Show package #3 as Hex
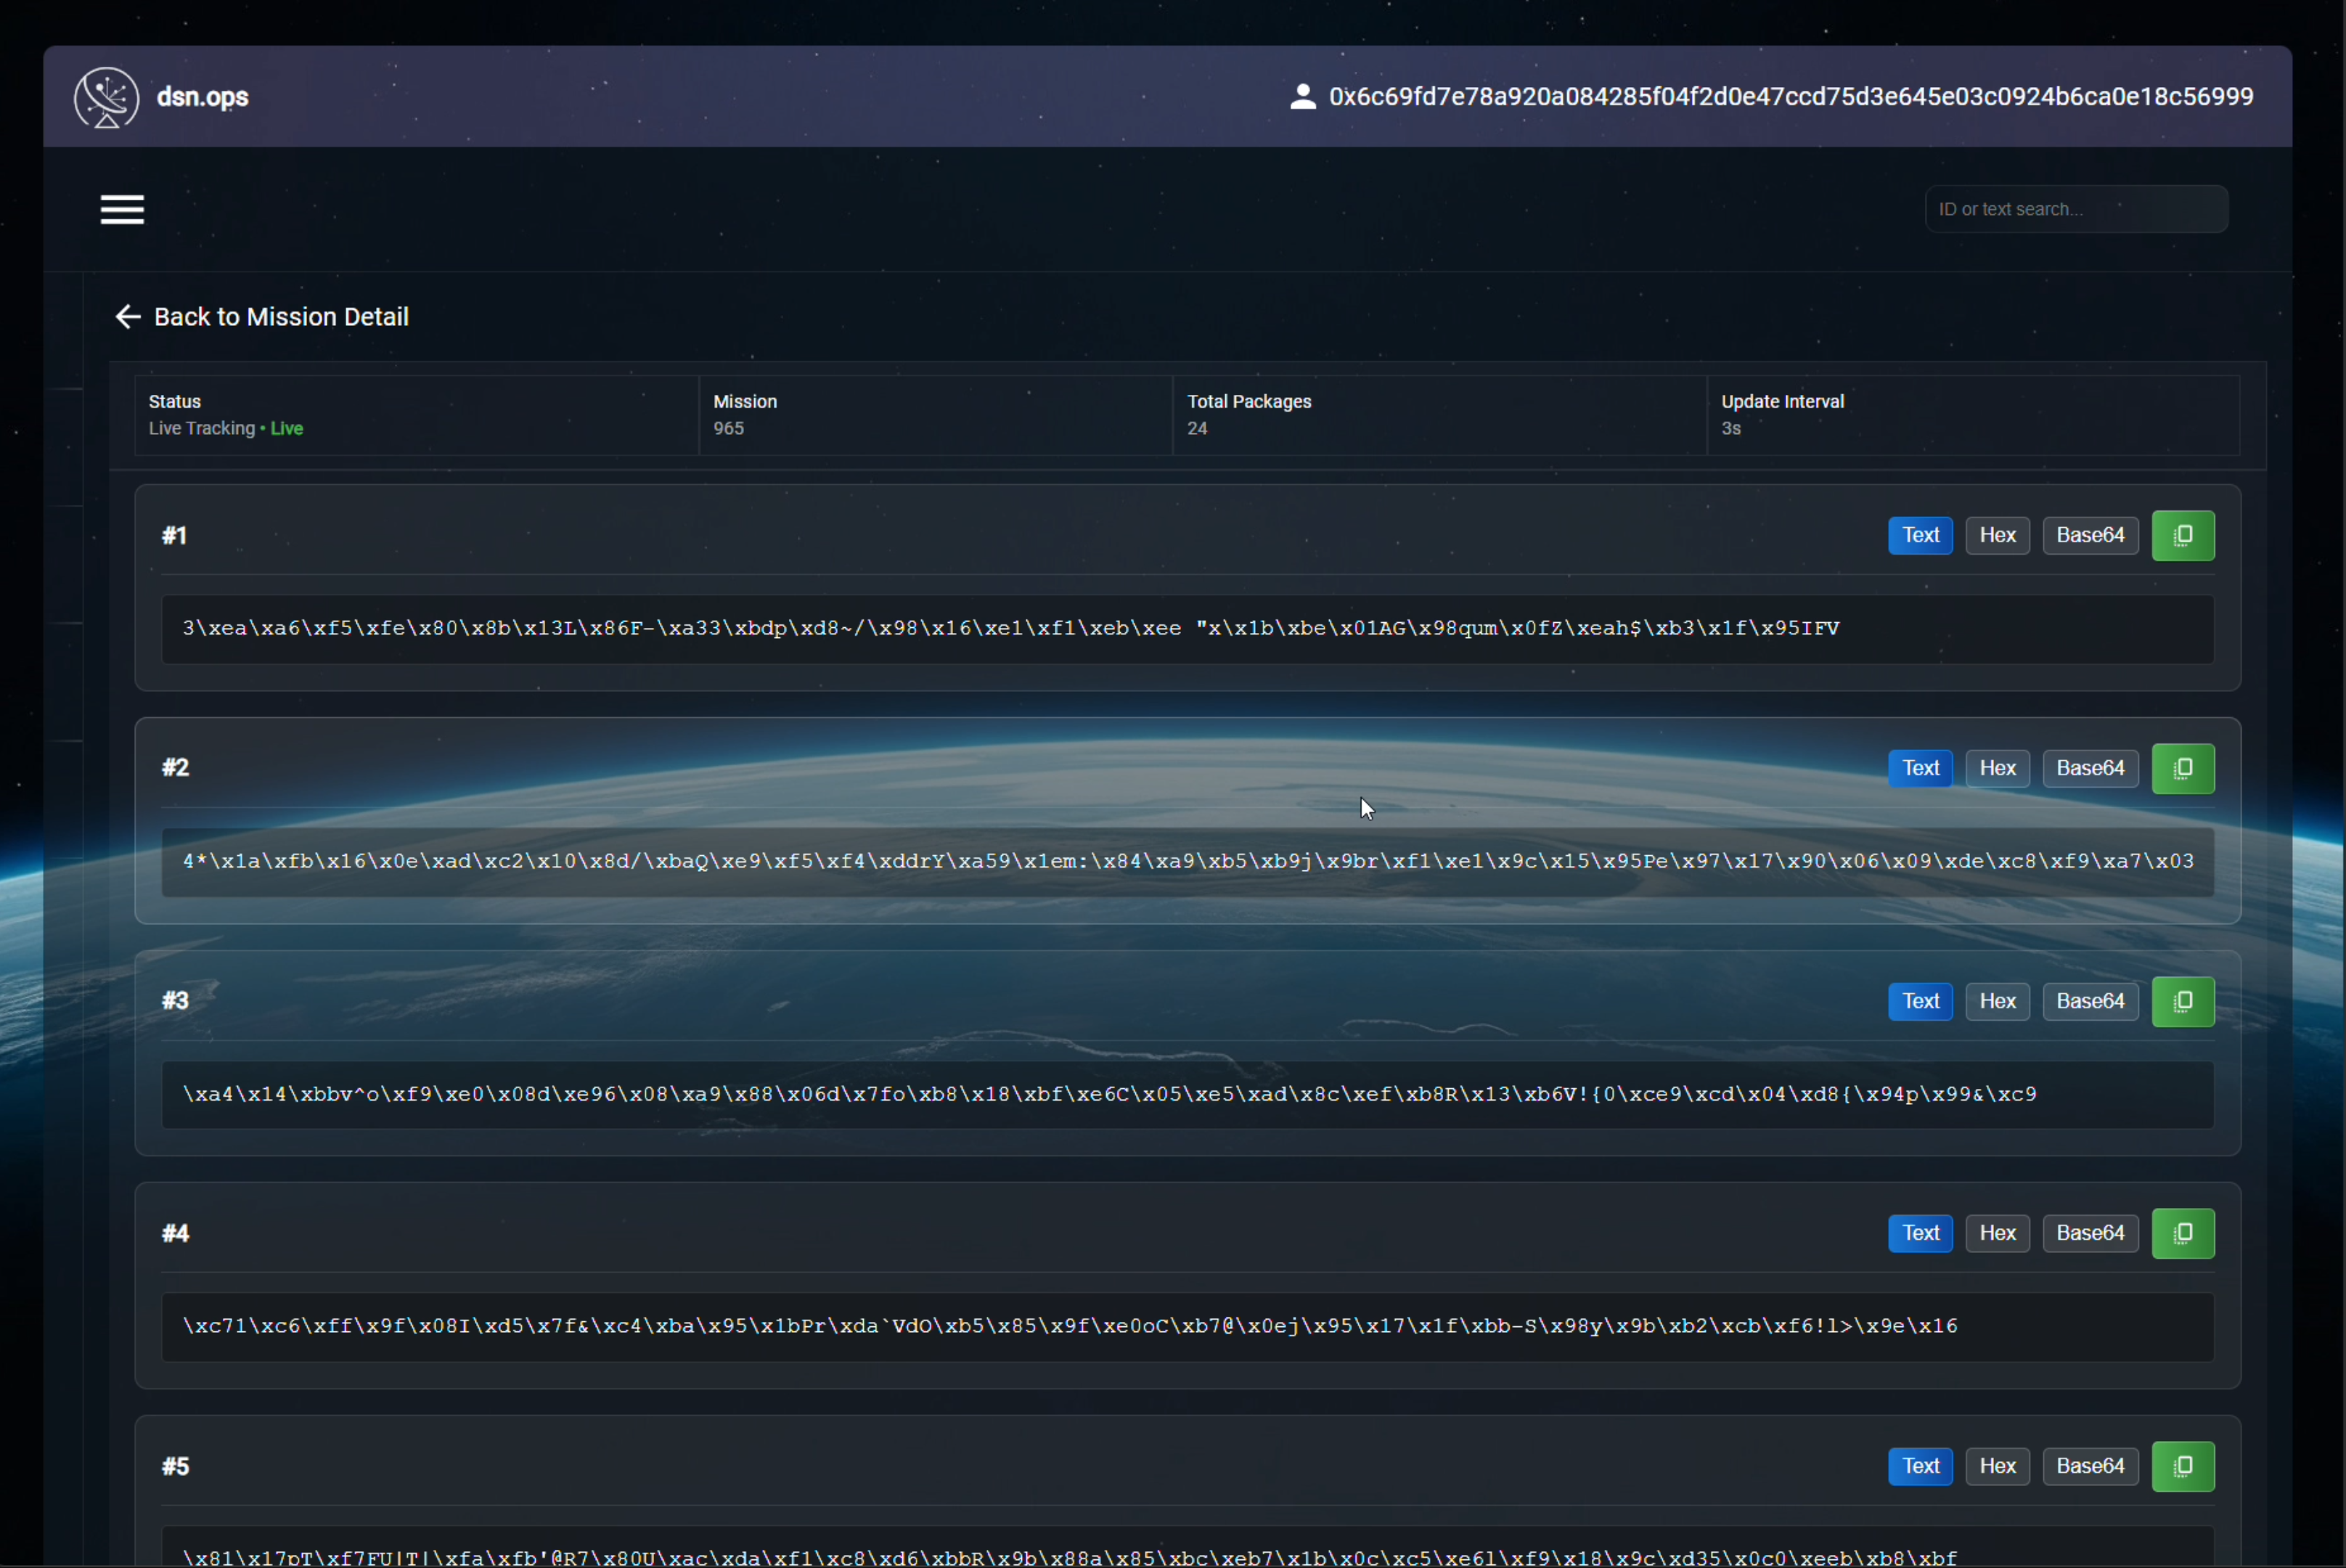This screenshot has width=2346, height=1568. 1997,1002
